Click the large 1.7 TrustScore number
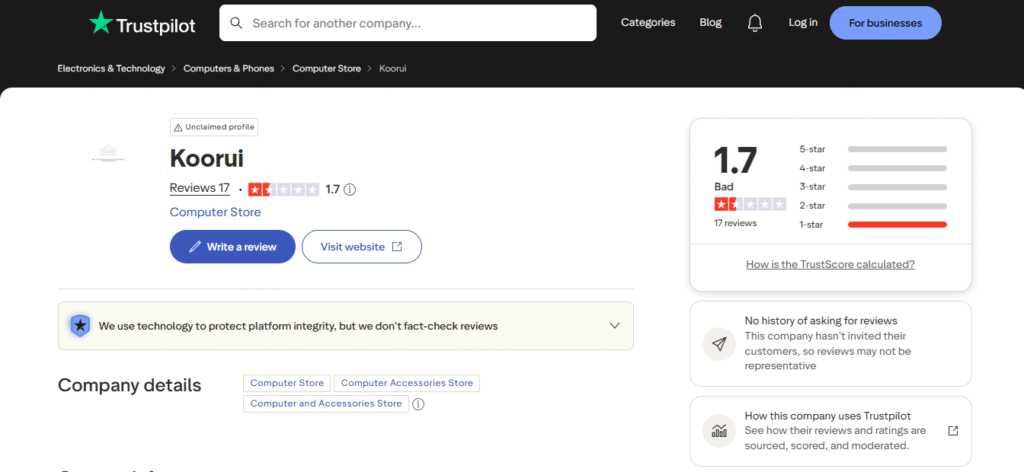This screenshot has width=1024, height=472. (x=735, y=160)
